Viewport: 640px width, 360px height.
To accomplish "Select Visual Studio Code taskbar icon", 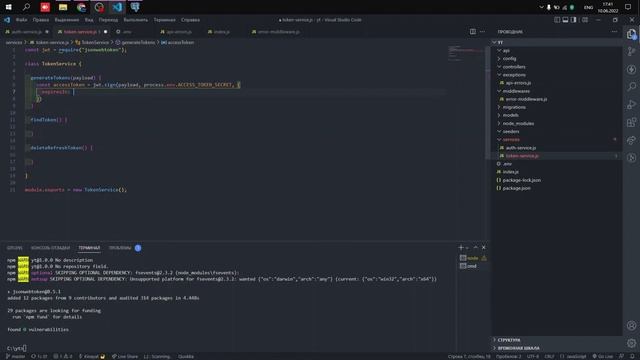I will point(117,7).
